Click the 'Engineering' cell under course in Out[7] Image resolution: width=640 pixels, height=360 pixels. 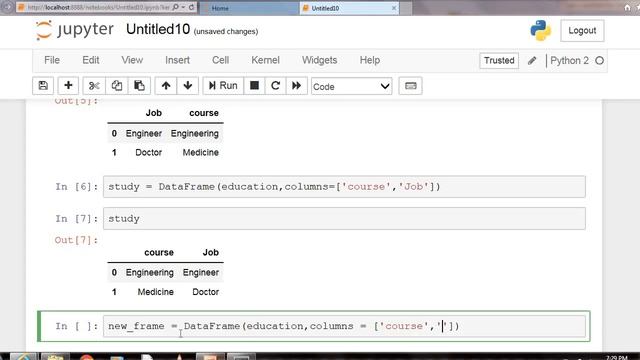[149, 273]
